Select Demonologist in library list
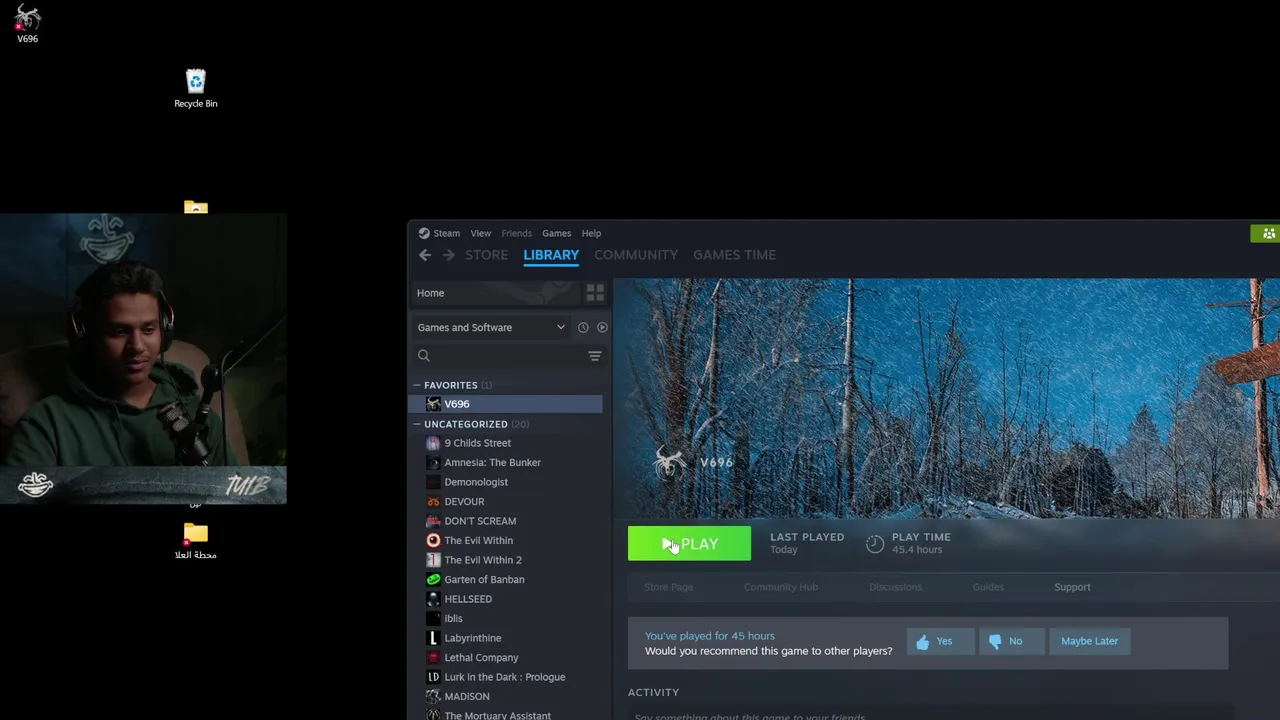 pyautogui.click(x=476, y=482)
